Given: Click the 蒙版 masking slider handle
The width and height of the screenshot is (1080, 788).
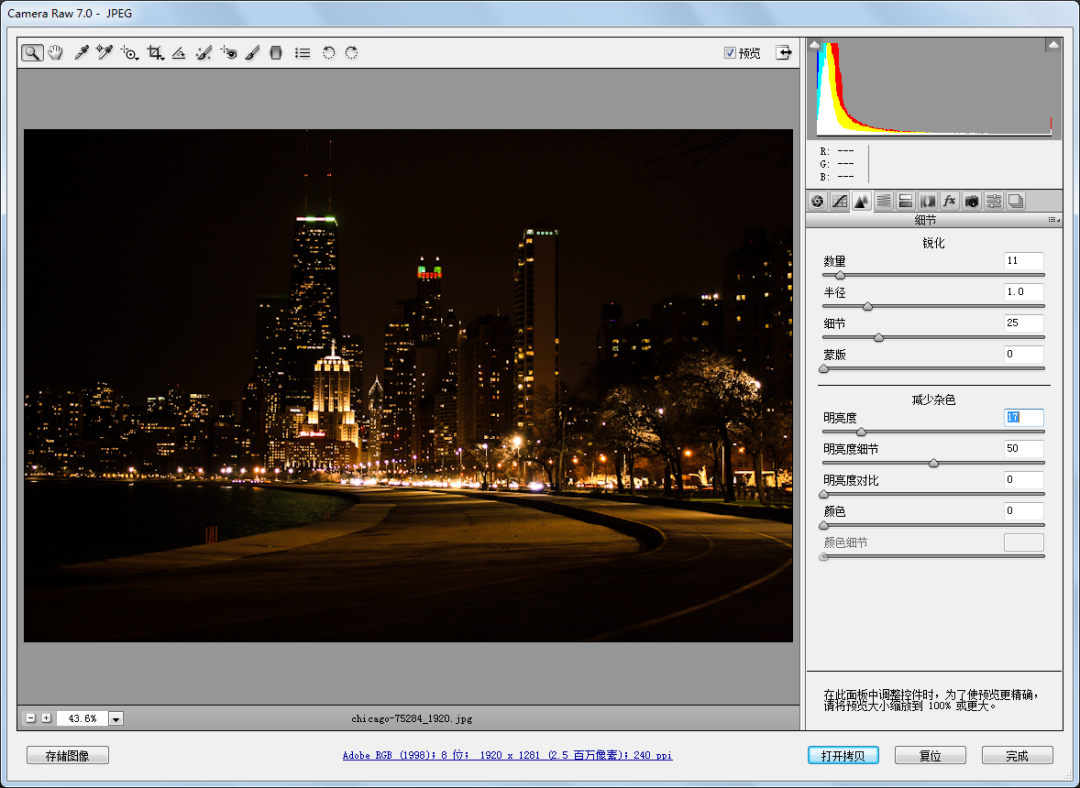Looking at the screenshot, I should click(x=824, y=369).
